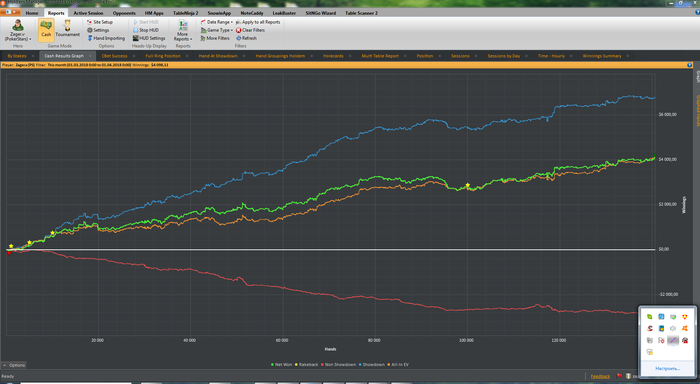
Task: Click the green Nvidia tray icon
Action: pos(650,317)
